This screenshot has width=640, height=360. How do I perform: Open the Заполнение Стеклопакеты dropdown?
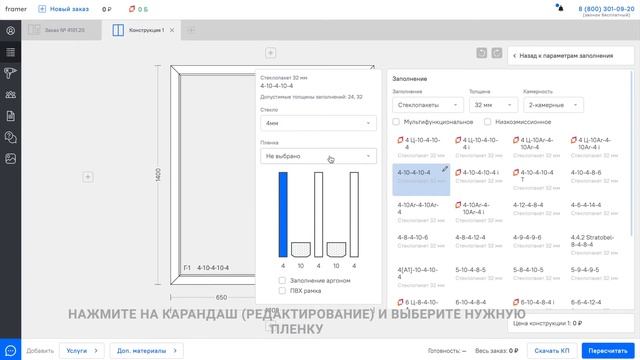(428, 105)
